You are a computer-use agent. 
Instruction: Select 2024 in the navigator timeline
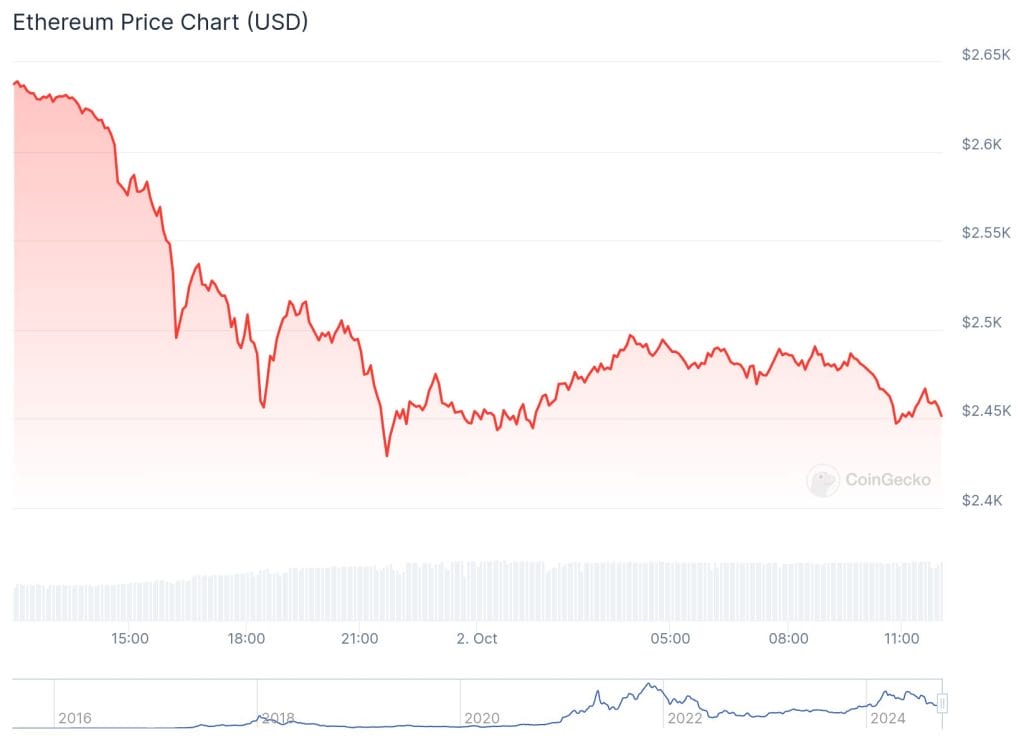tap(888, 718)
